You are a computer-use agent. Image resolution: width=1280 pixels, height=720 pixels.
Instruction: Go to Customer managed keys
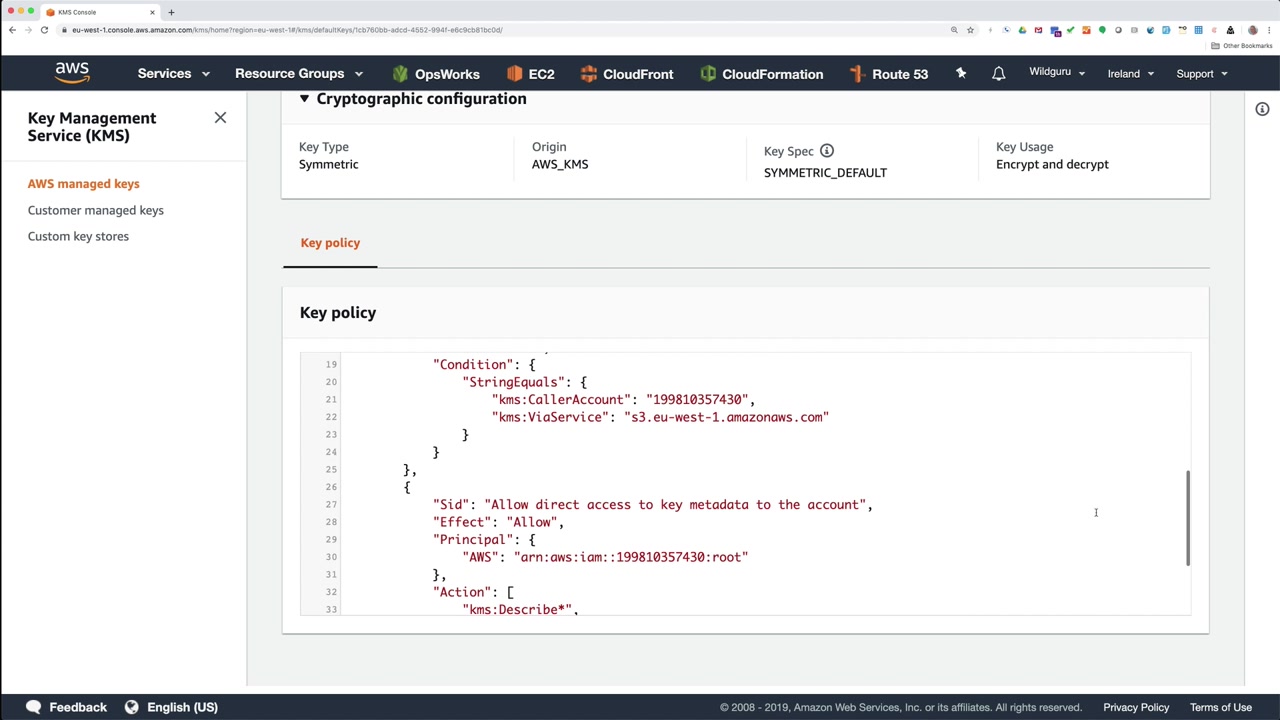tap(96, 210)
